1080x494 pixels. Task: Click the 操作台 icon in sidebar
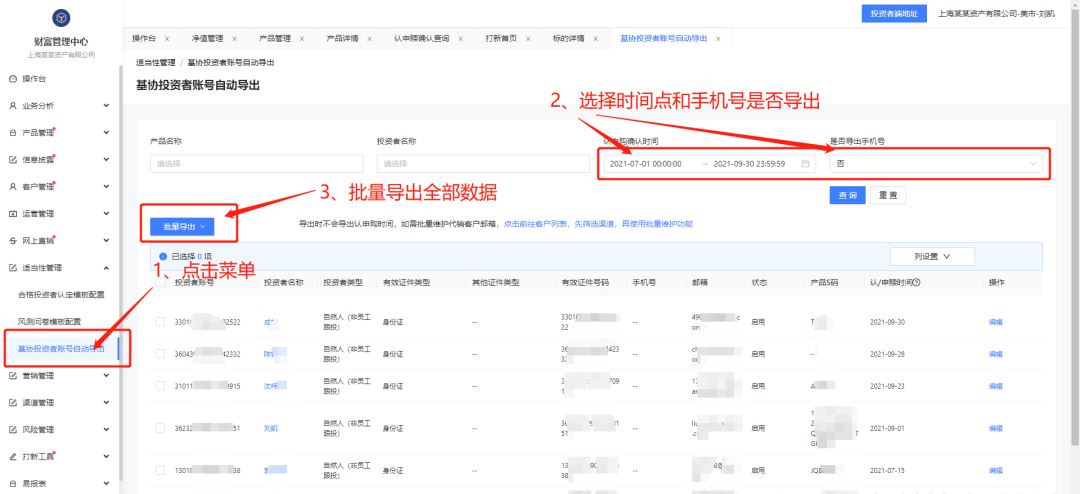pos(12,78)
